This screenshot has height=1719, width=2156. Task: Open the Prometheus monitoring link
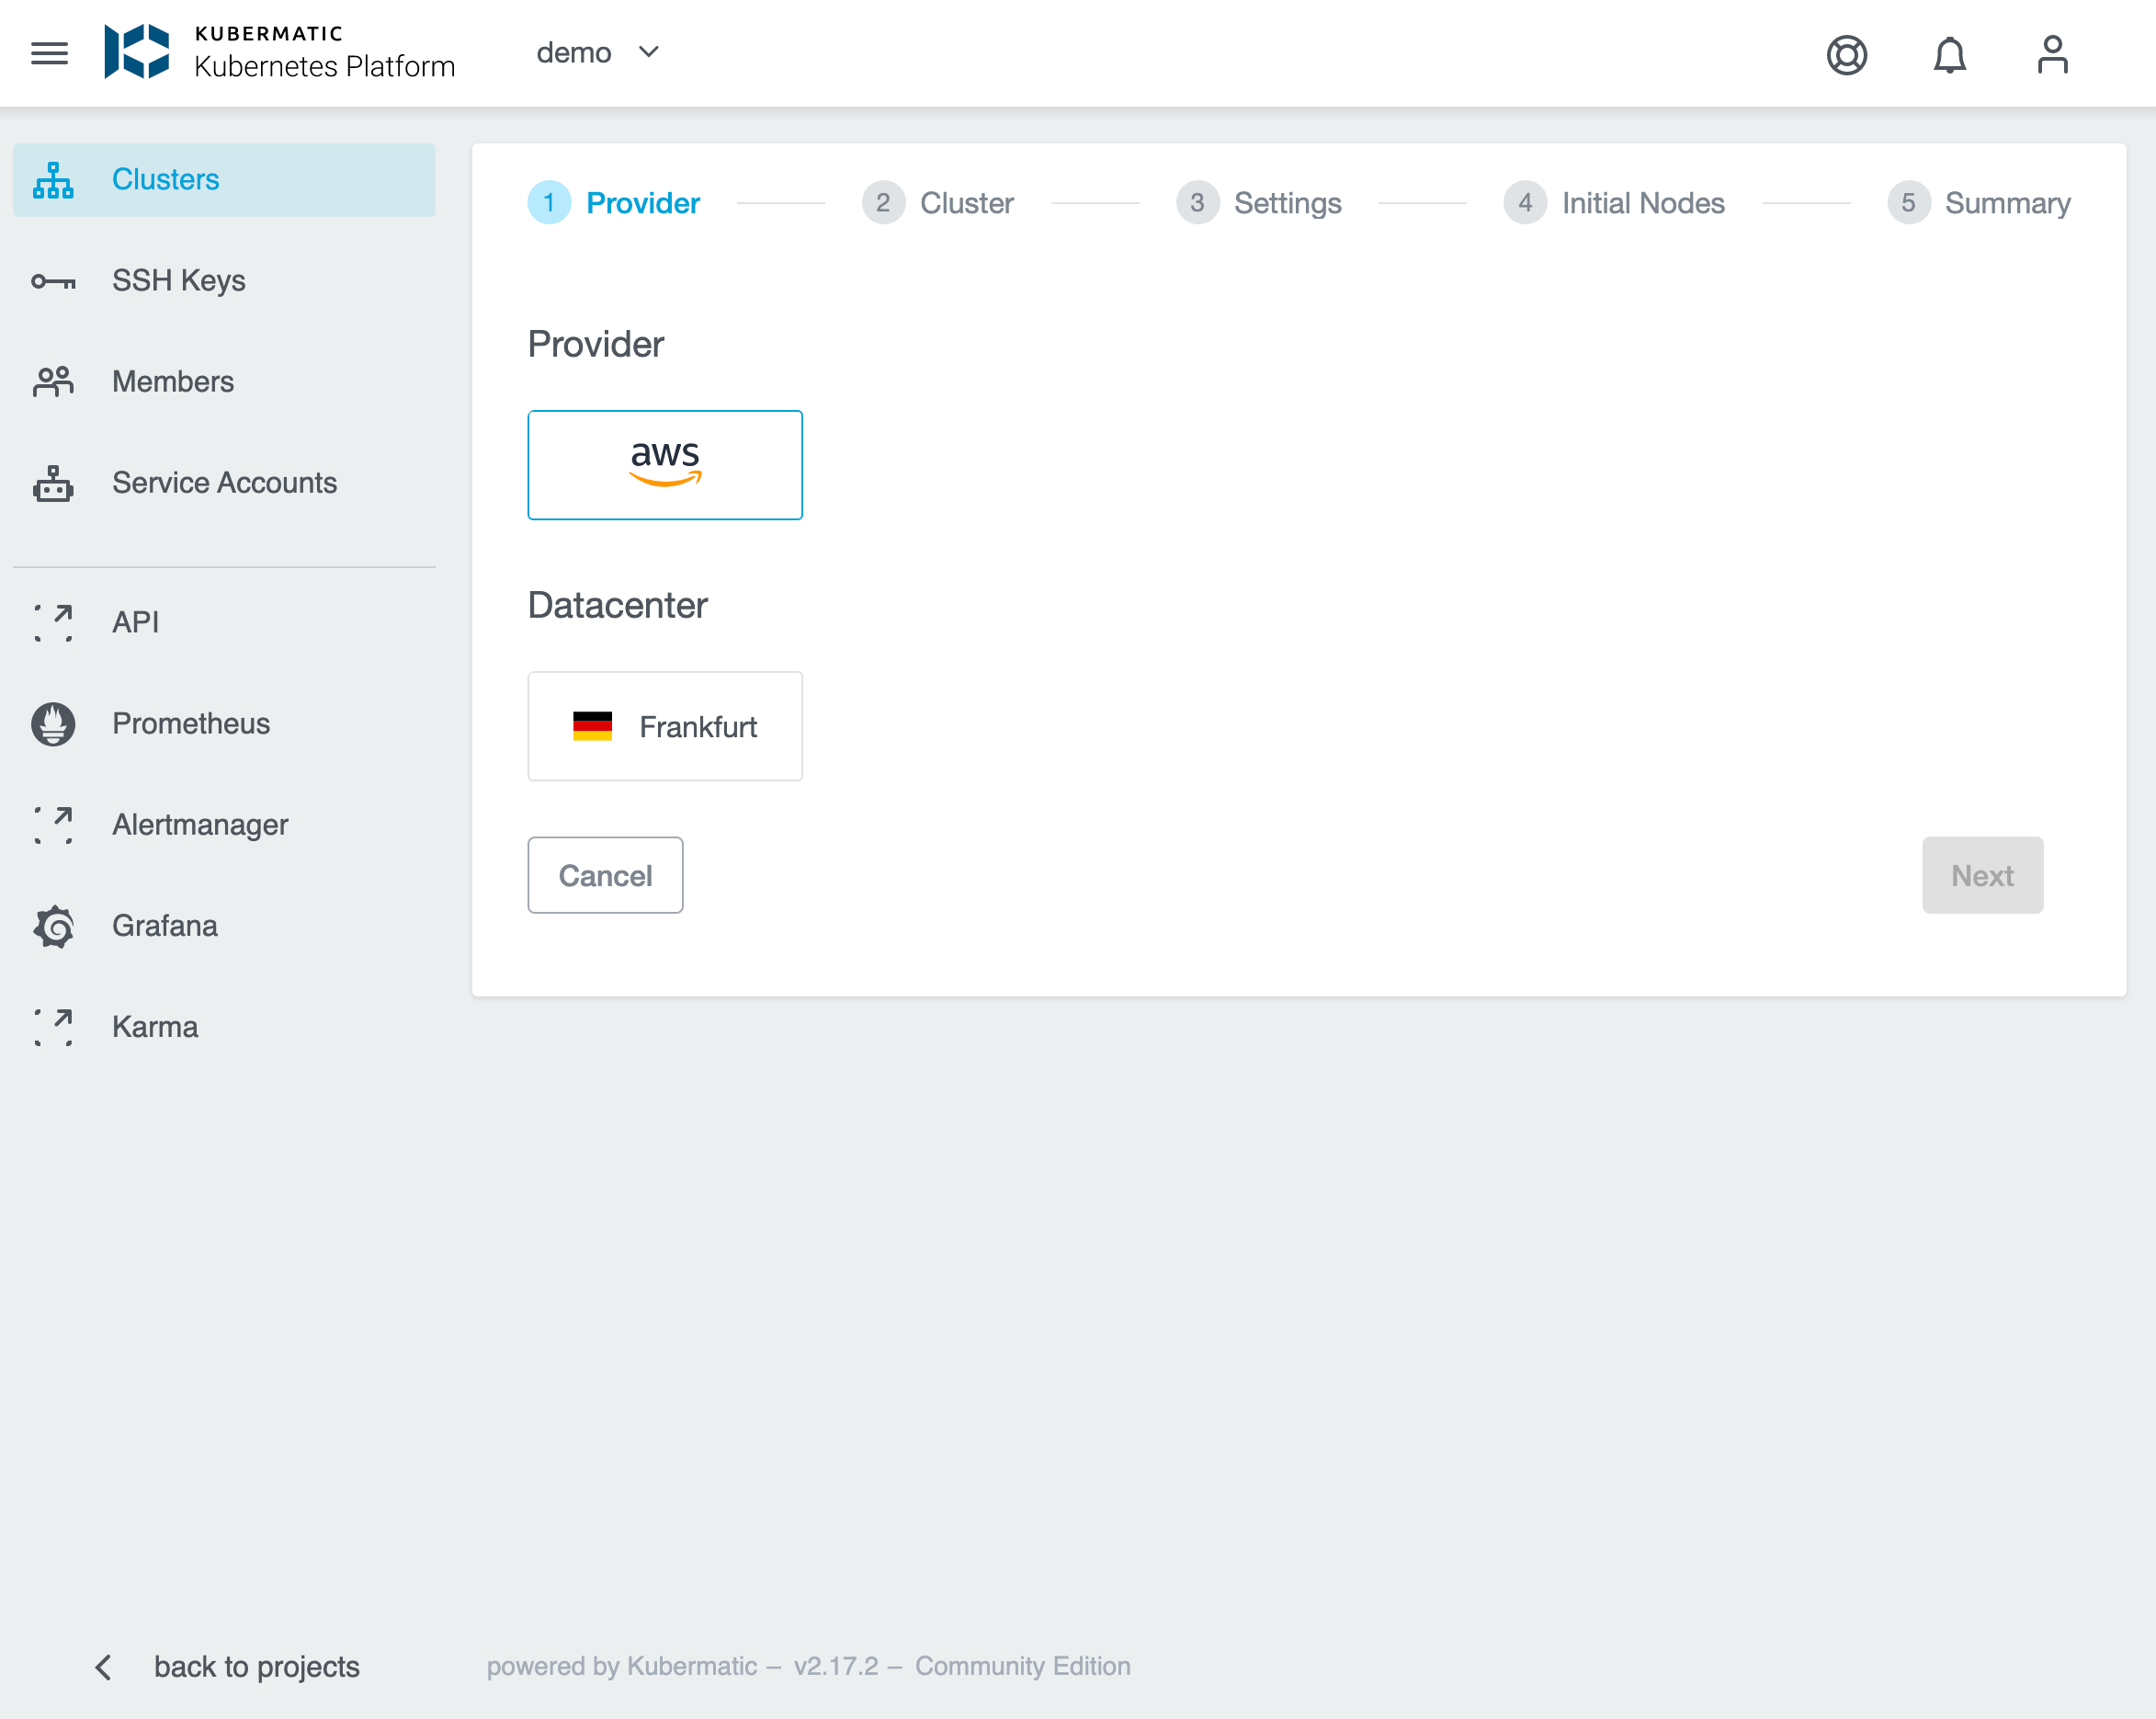click(x=190, y=724)
